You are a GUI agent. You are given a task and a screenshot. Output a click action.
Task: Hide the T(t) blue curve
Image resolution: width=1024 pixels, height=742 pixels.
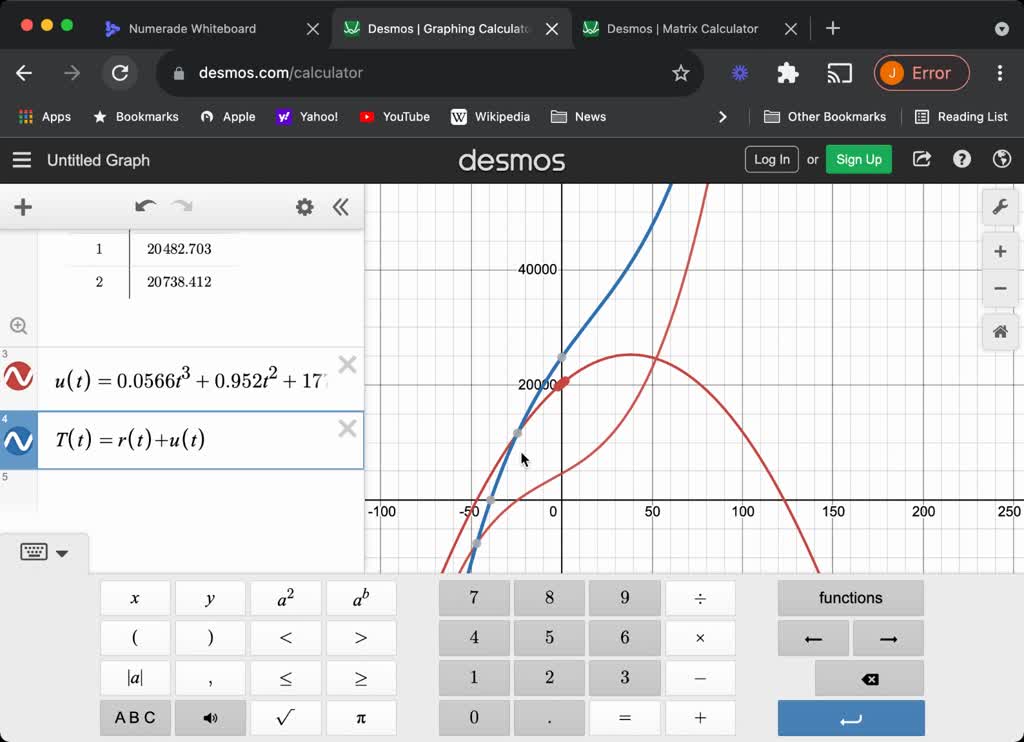[19, 440]
